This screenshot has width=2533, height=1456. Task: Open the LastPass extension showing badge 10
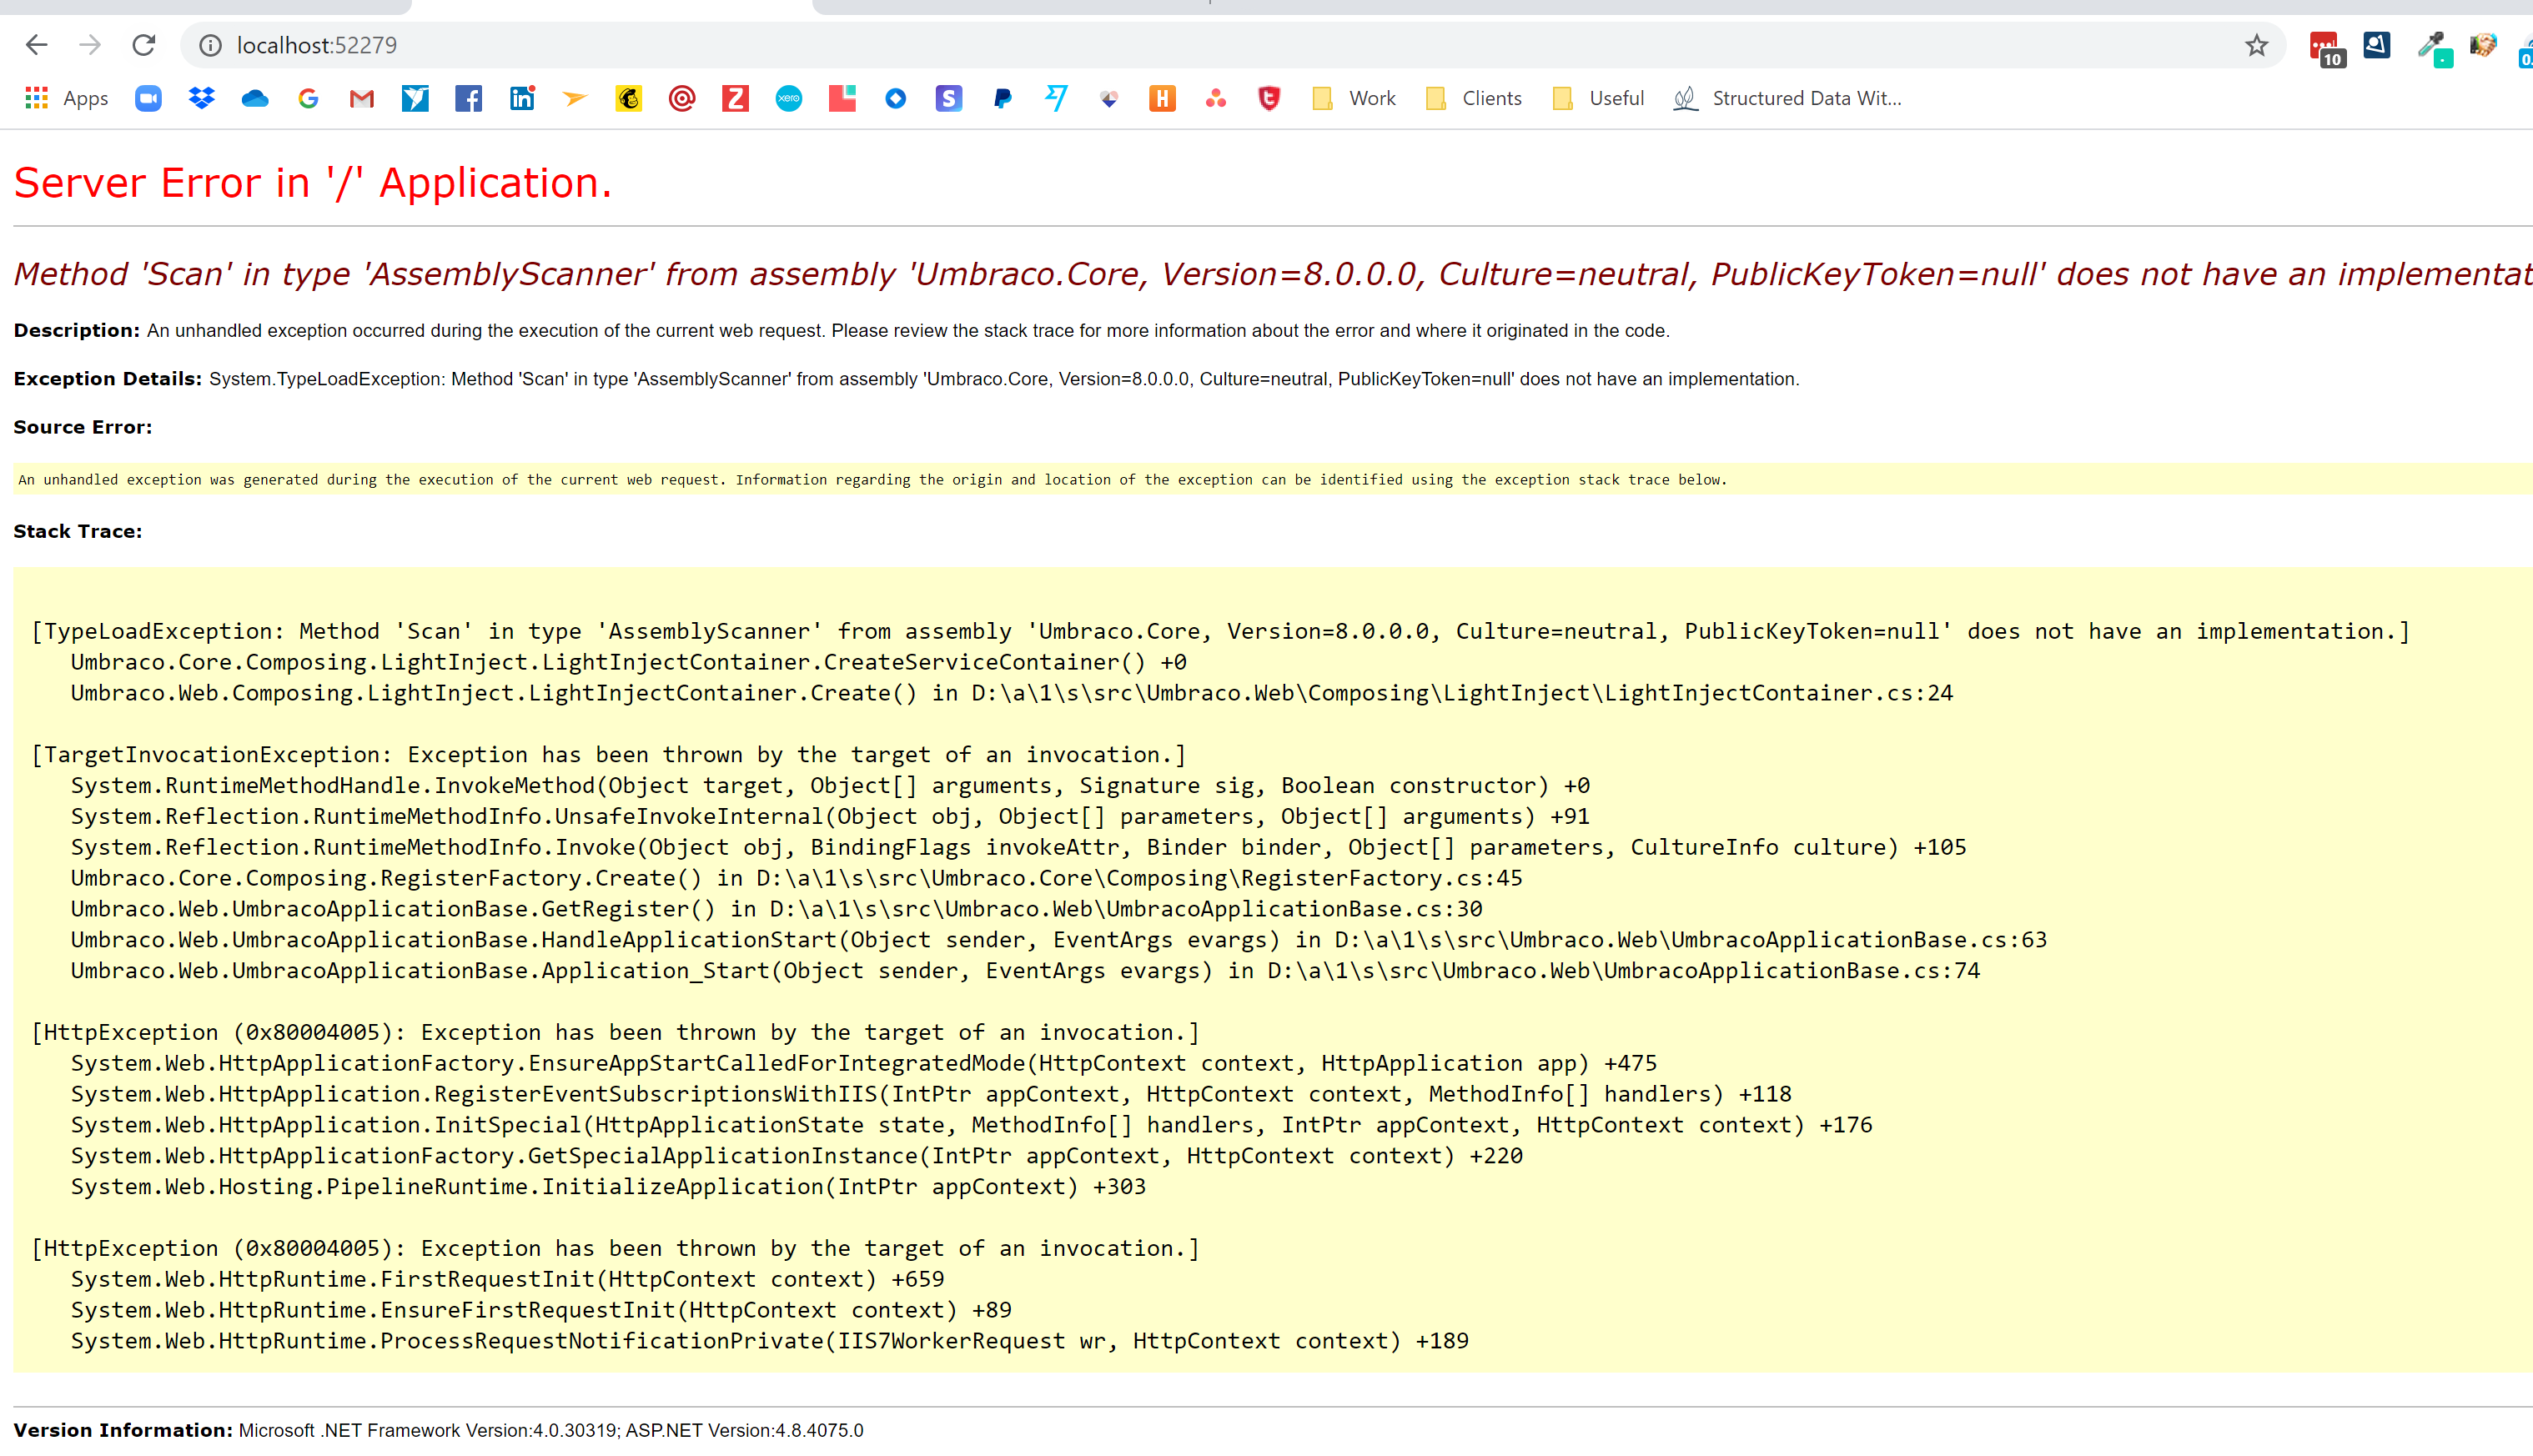point(2326,48)
